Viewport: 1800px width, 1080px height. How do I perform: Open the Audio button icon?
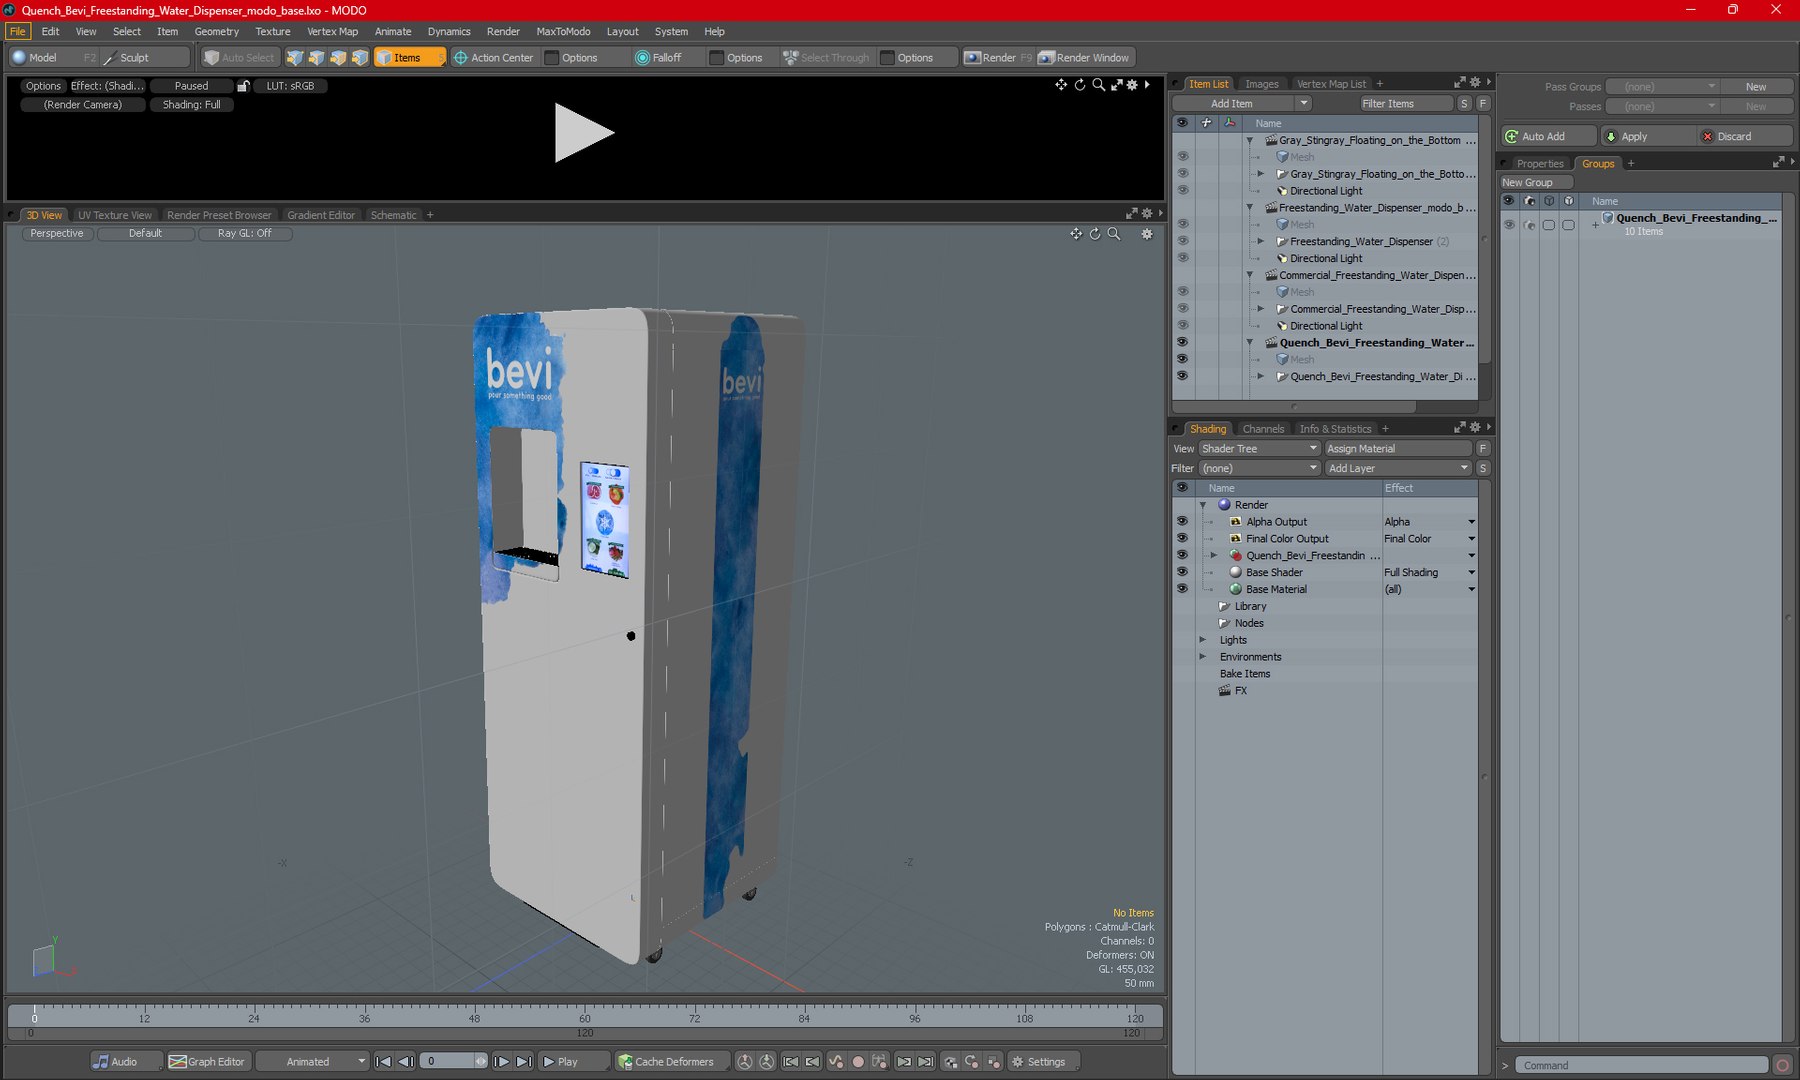[101, 1062]
